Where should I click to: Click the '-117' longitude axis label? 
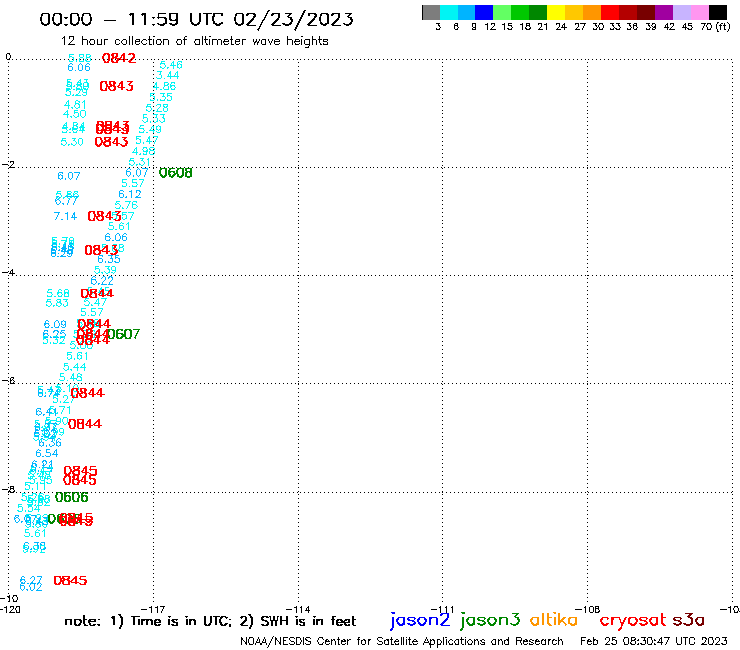point(153,609)
